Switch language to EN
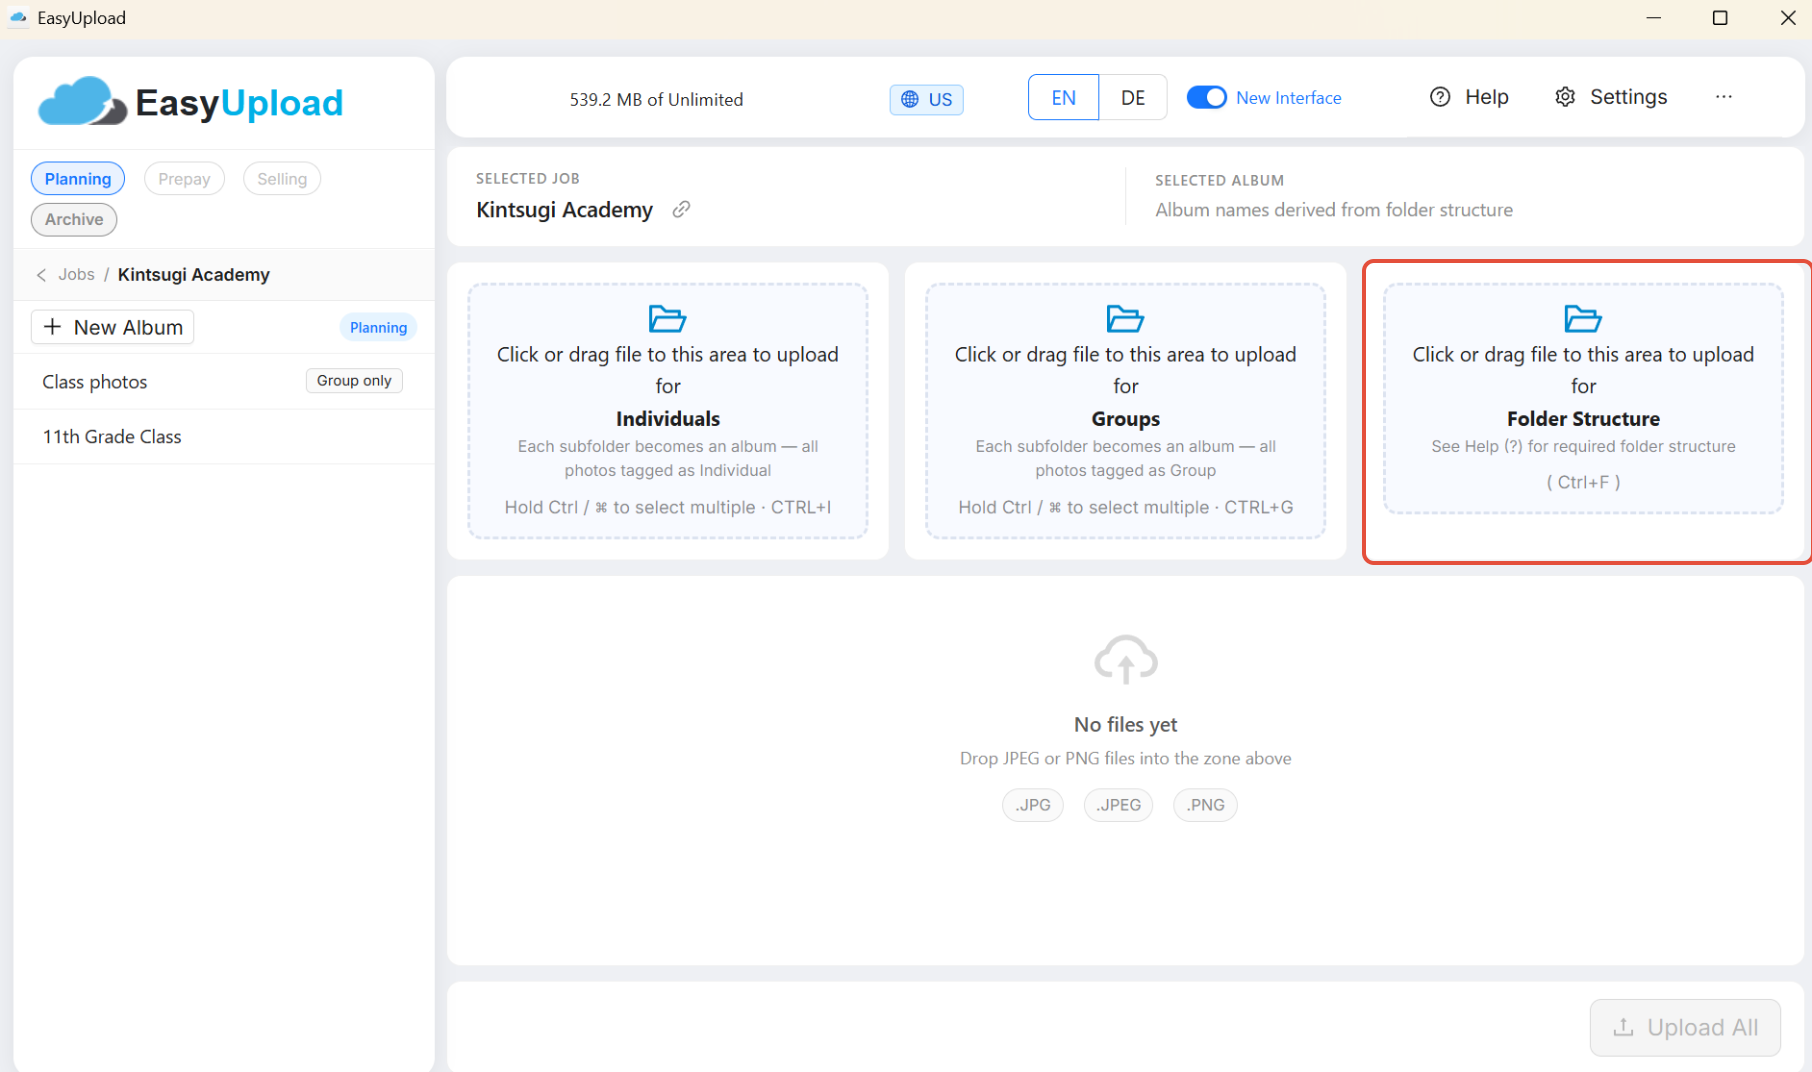Screen dimensions: 1812x1072 tap(1063, 97)
